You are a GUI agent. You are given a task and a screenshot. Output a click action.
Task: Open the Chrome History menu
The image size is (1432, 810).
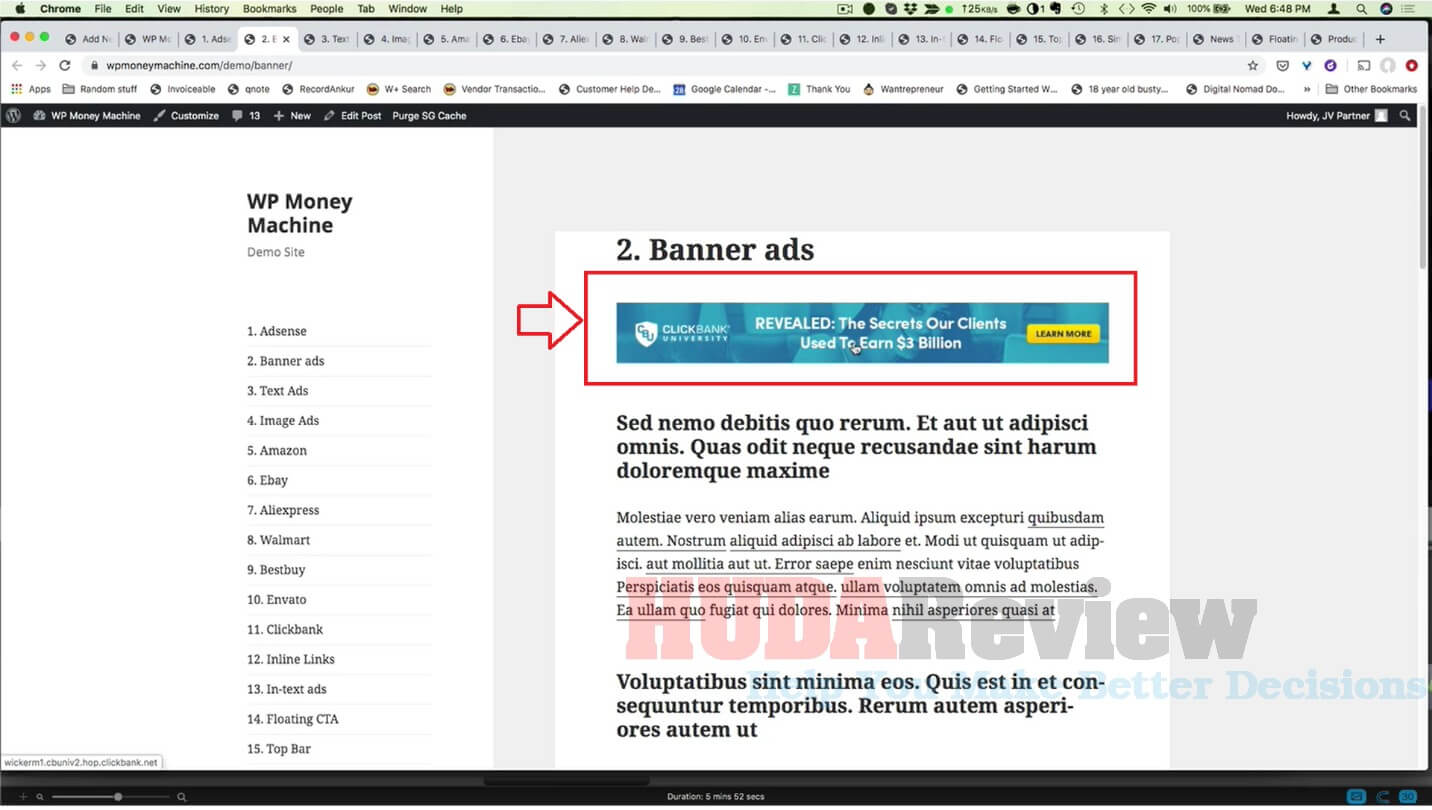click(x=212, y=9)
